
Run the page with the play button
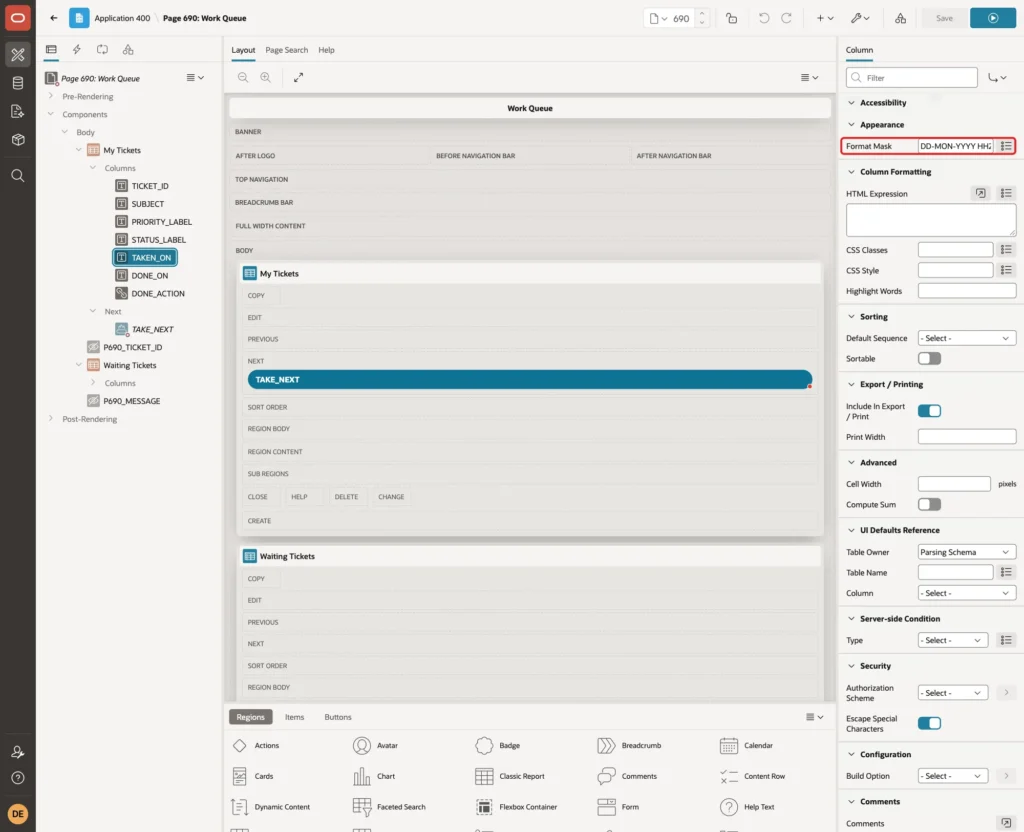(x=992, y=18)
